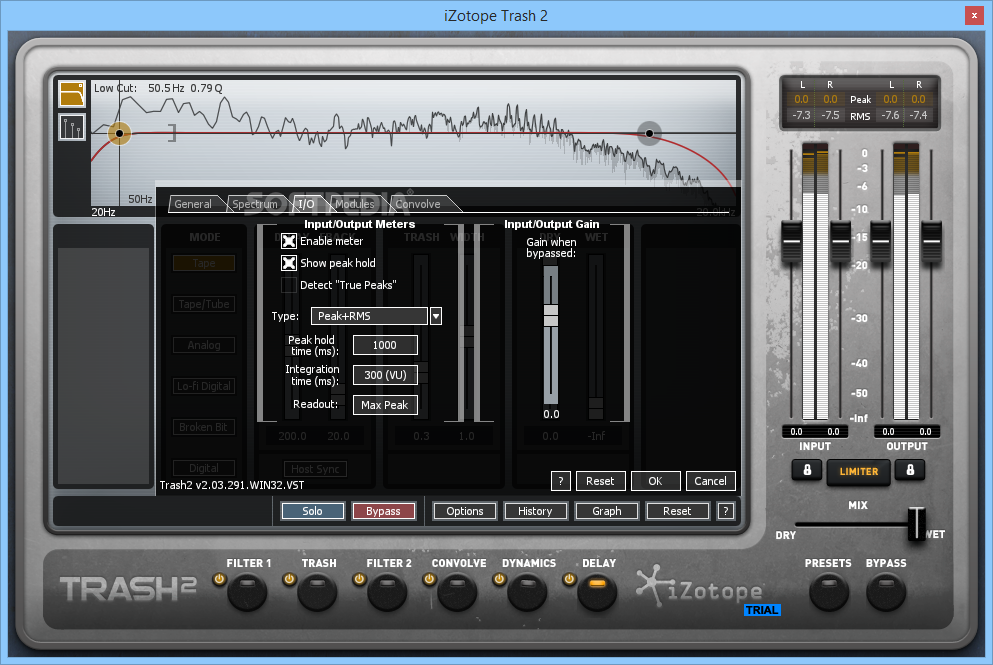Click the right output gain fader
The width and height of the screenshot is (993, 665).
931,241
